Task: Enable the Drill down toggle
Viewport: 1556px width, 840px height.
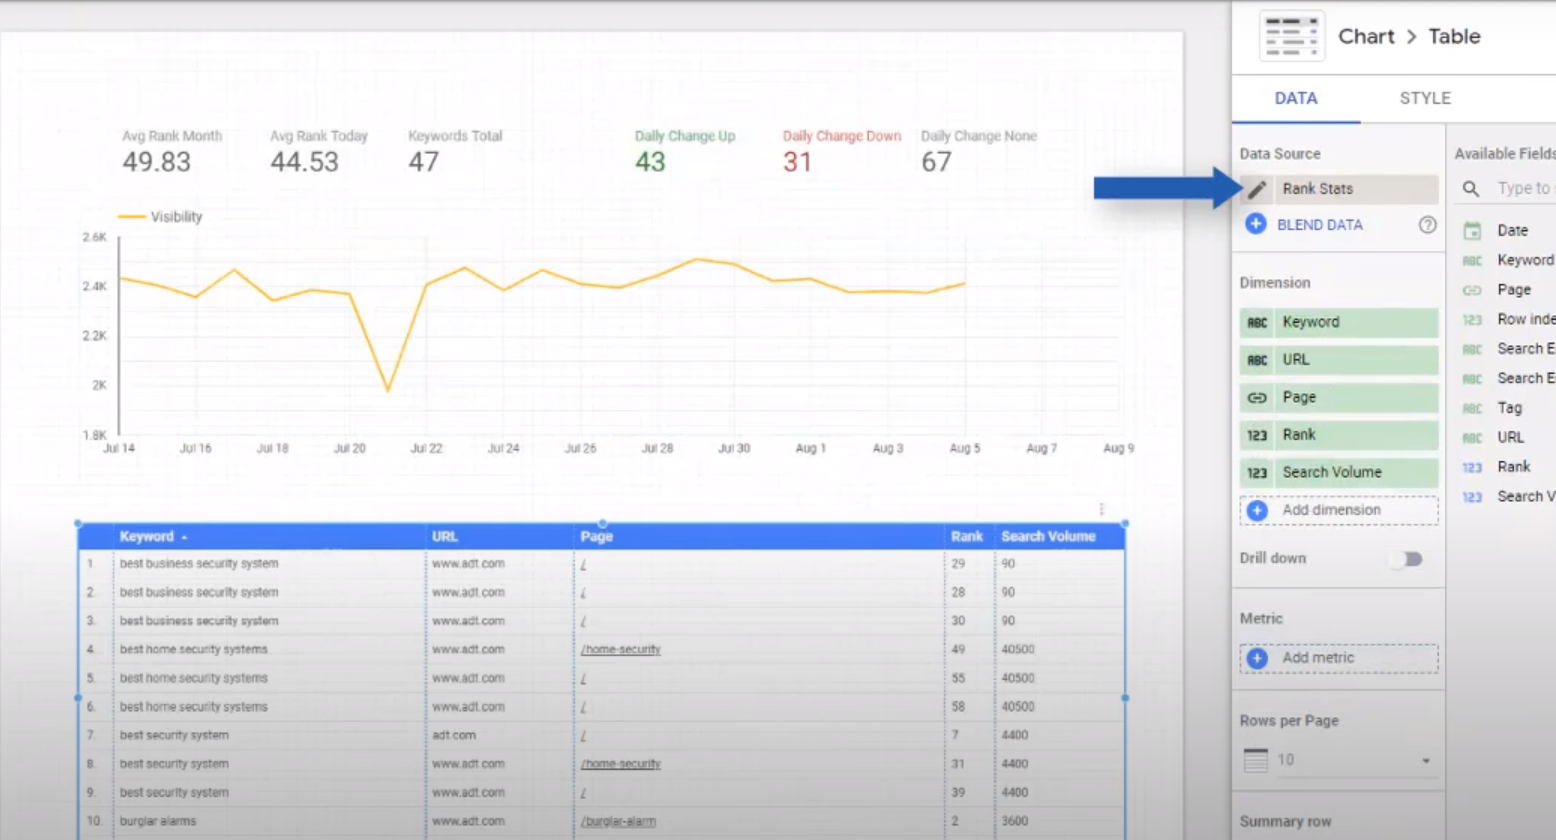Action: 1407,559
